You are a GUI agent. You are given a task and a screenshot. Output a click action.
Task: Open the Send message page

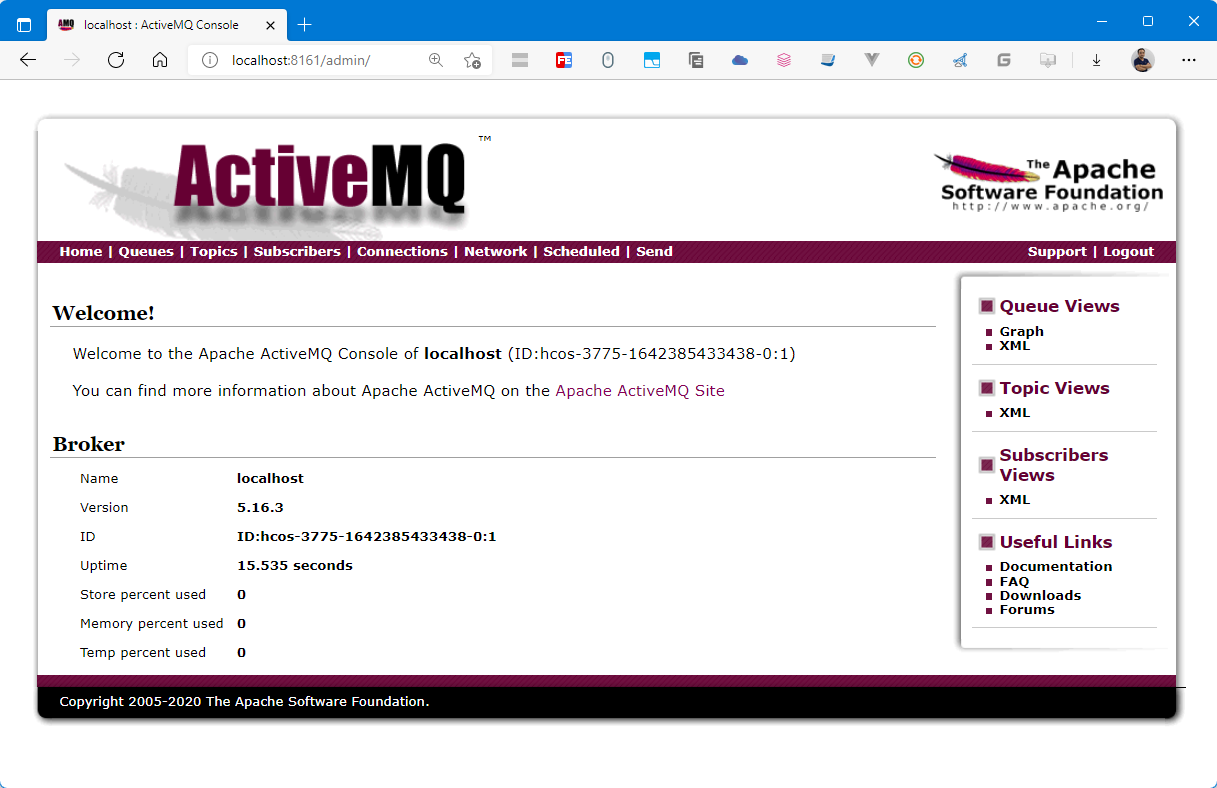point(654,252)
